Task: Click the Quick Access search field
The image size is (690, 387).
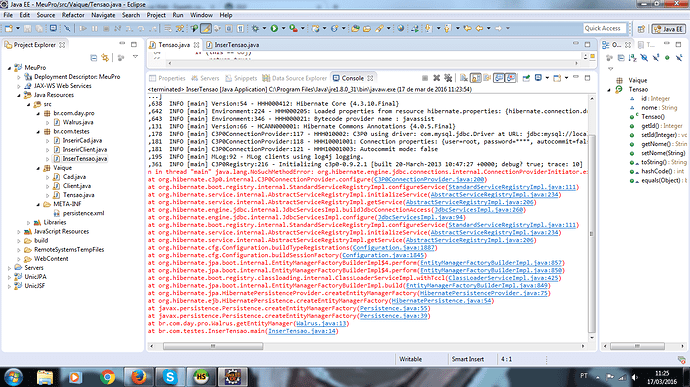Action: click(604, 28)
